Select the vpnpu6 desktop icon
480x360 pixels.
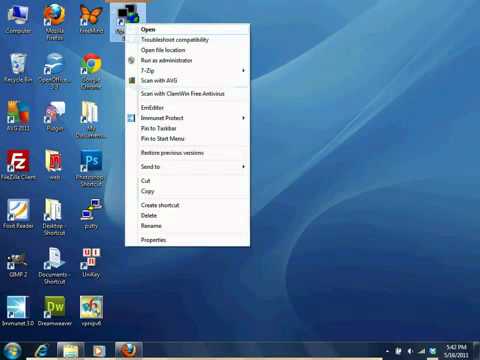tap(91, 311)
